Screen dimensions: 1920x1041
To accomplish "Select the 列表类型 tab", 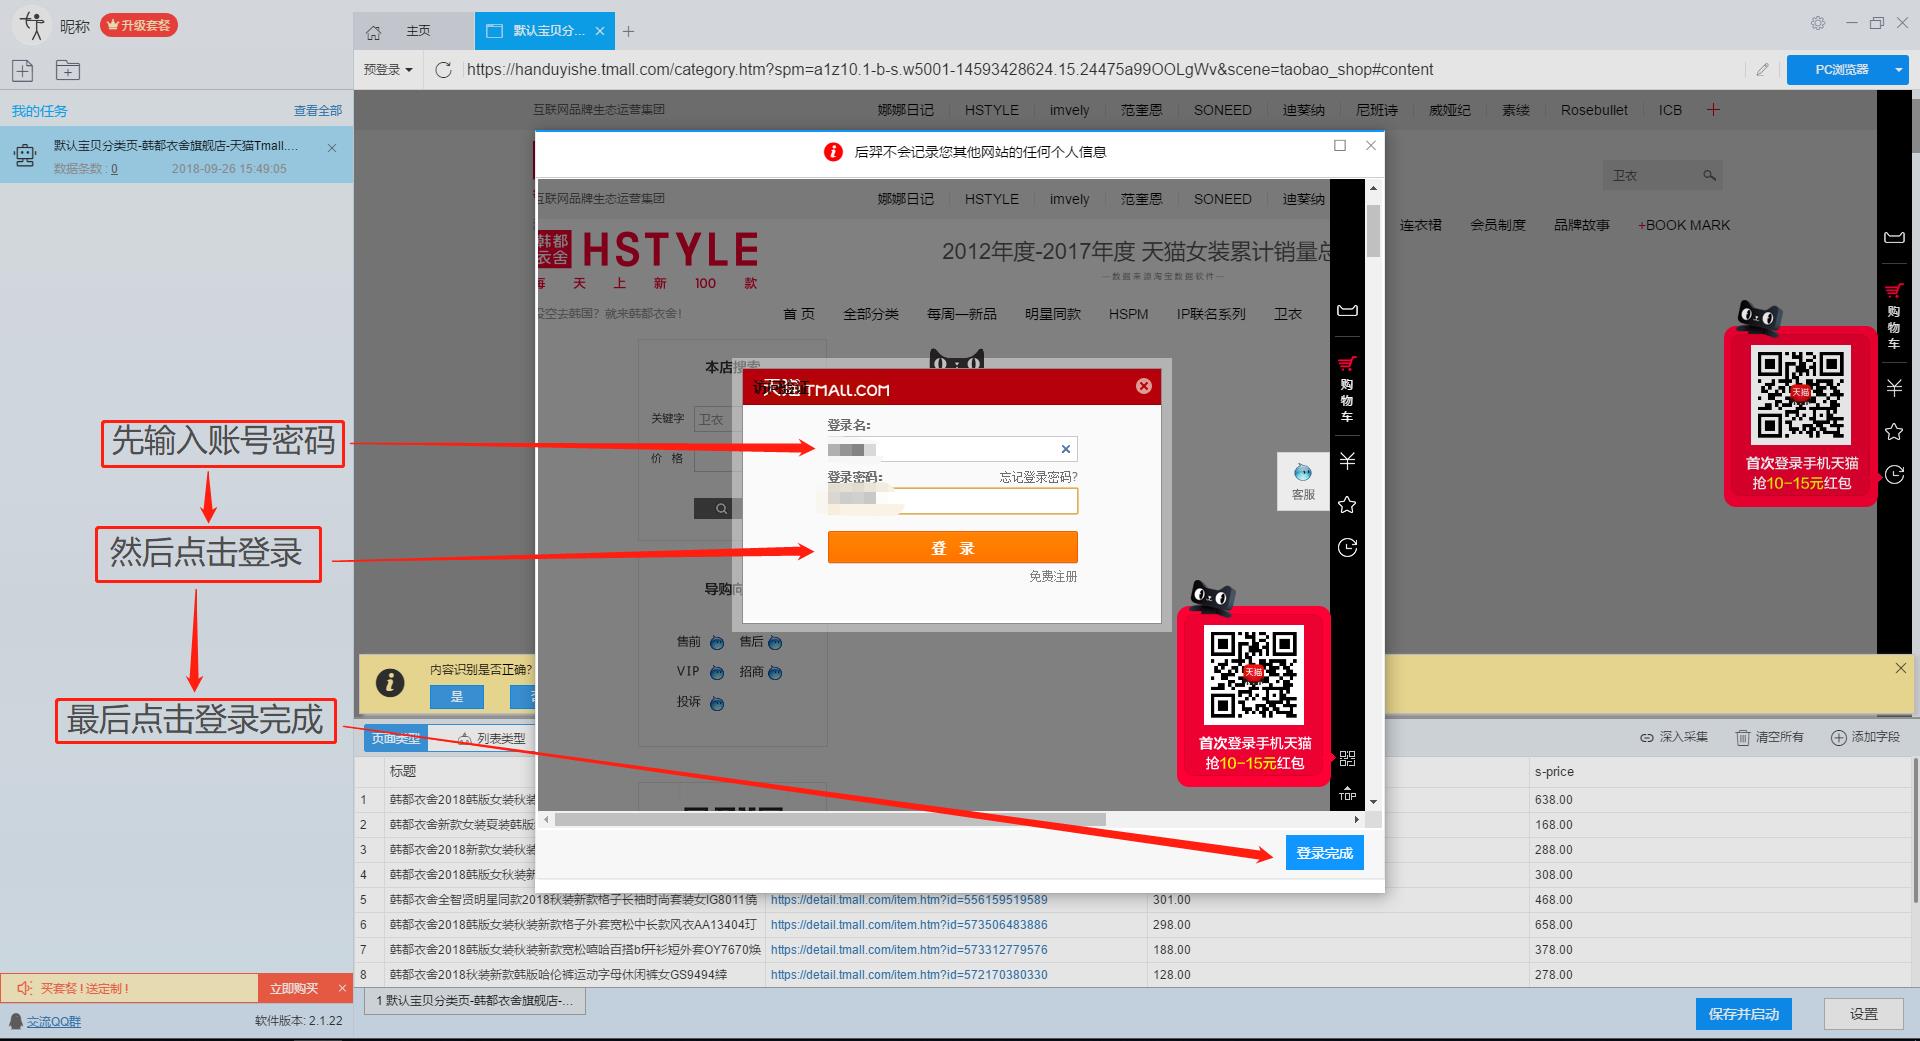I will (491, 738).
